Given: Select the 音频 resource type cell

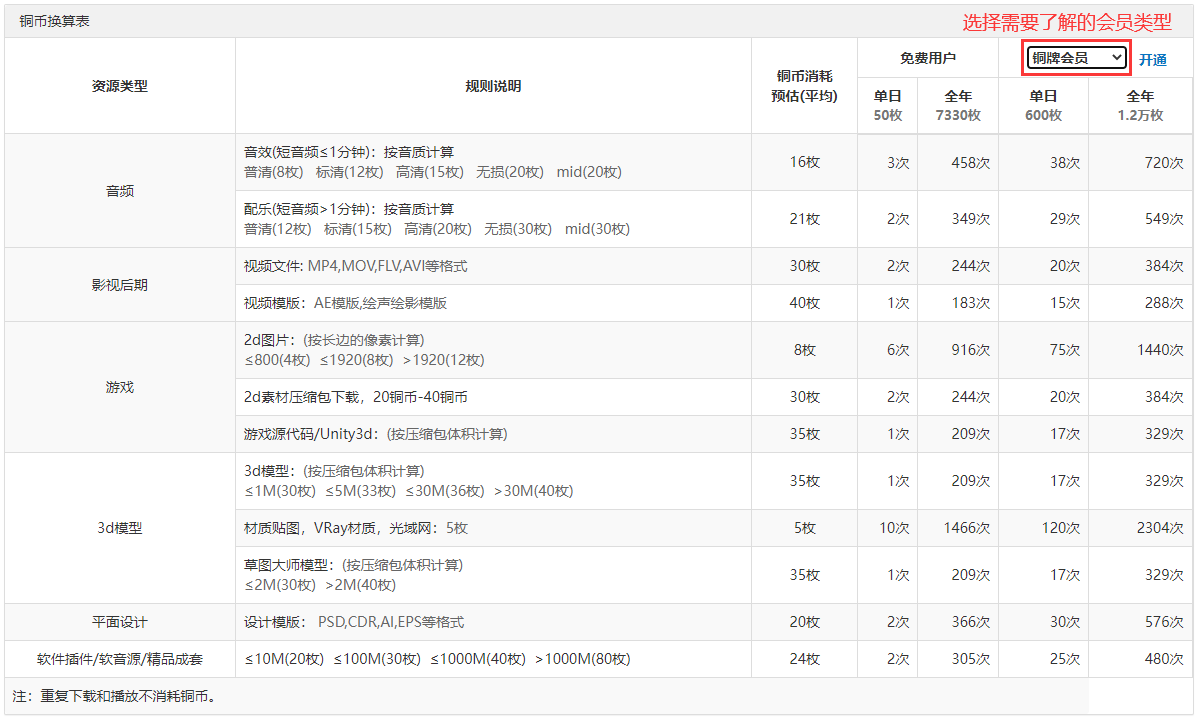Looking at the screenshot, I should (x=120, y=191).
